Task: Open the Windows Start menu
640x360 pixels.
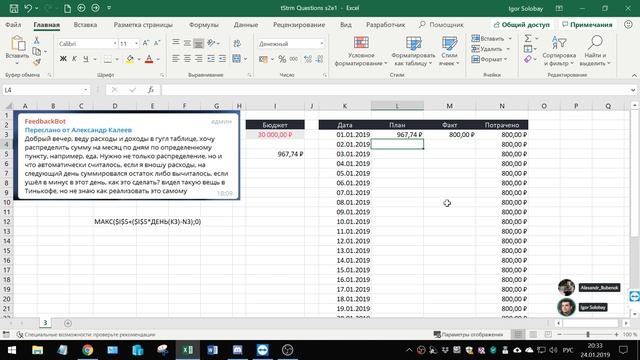Action: tap(12, 350)
